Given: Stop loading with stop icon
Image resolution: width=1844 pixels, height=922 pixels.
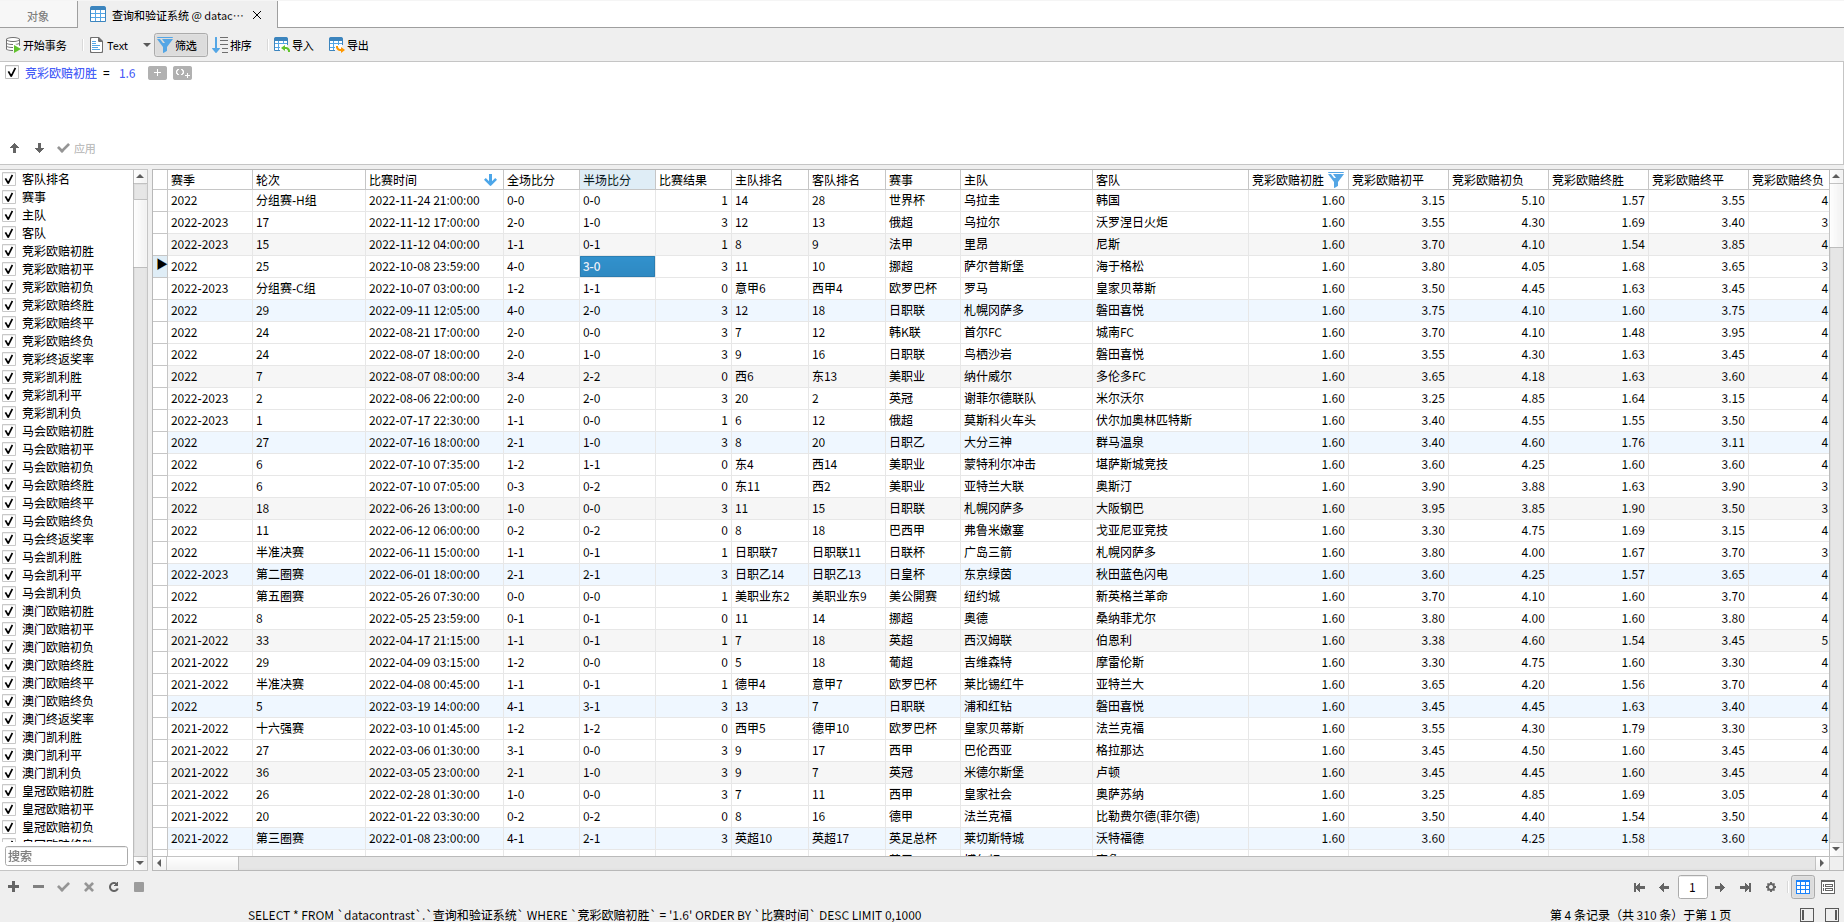Looking at the screenshot, I should click(139, 887).
